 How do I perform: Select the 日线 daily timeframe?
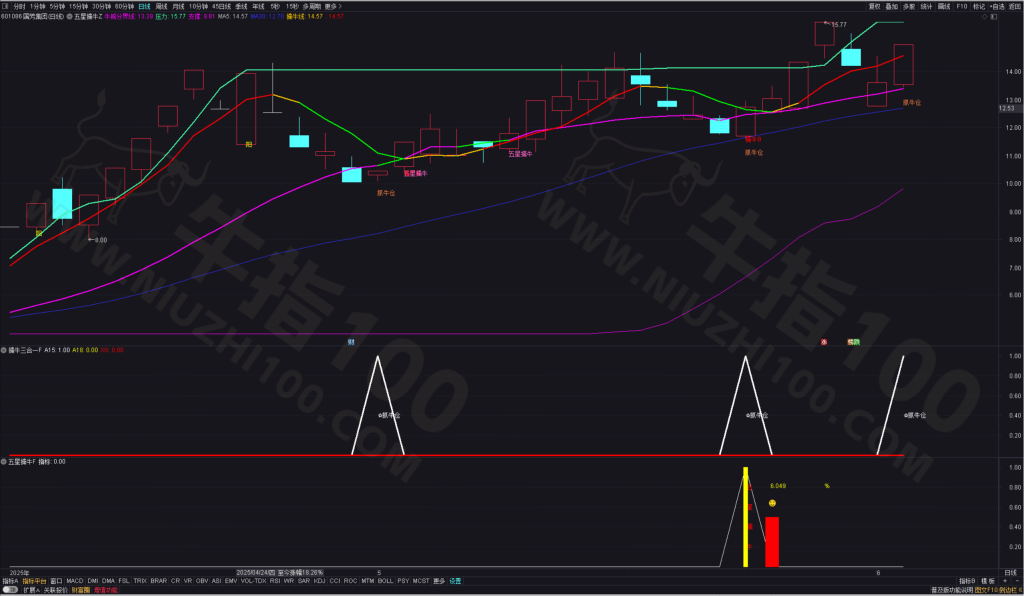pyautogui.click(x=144, y=7)
